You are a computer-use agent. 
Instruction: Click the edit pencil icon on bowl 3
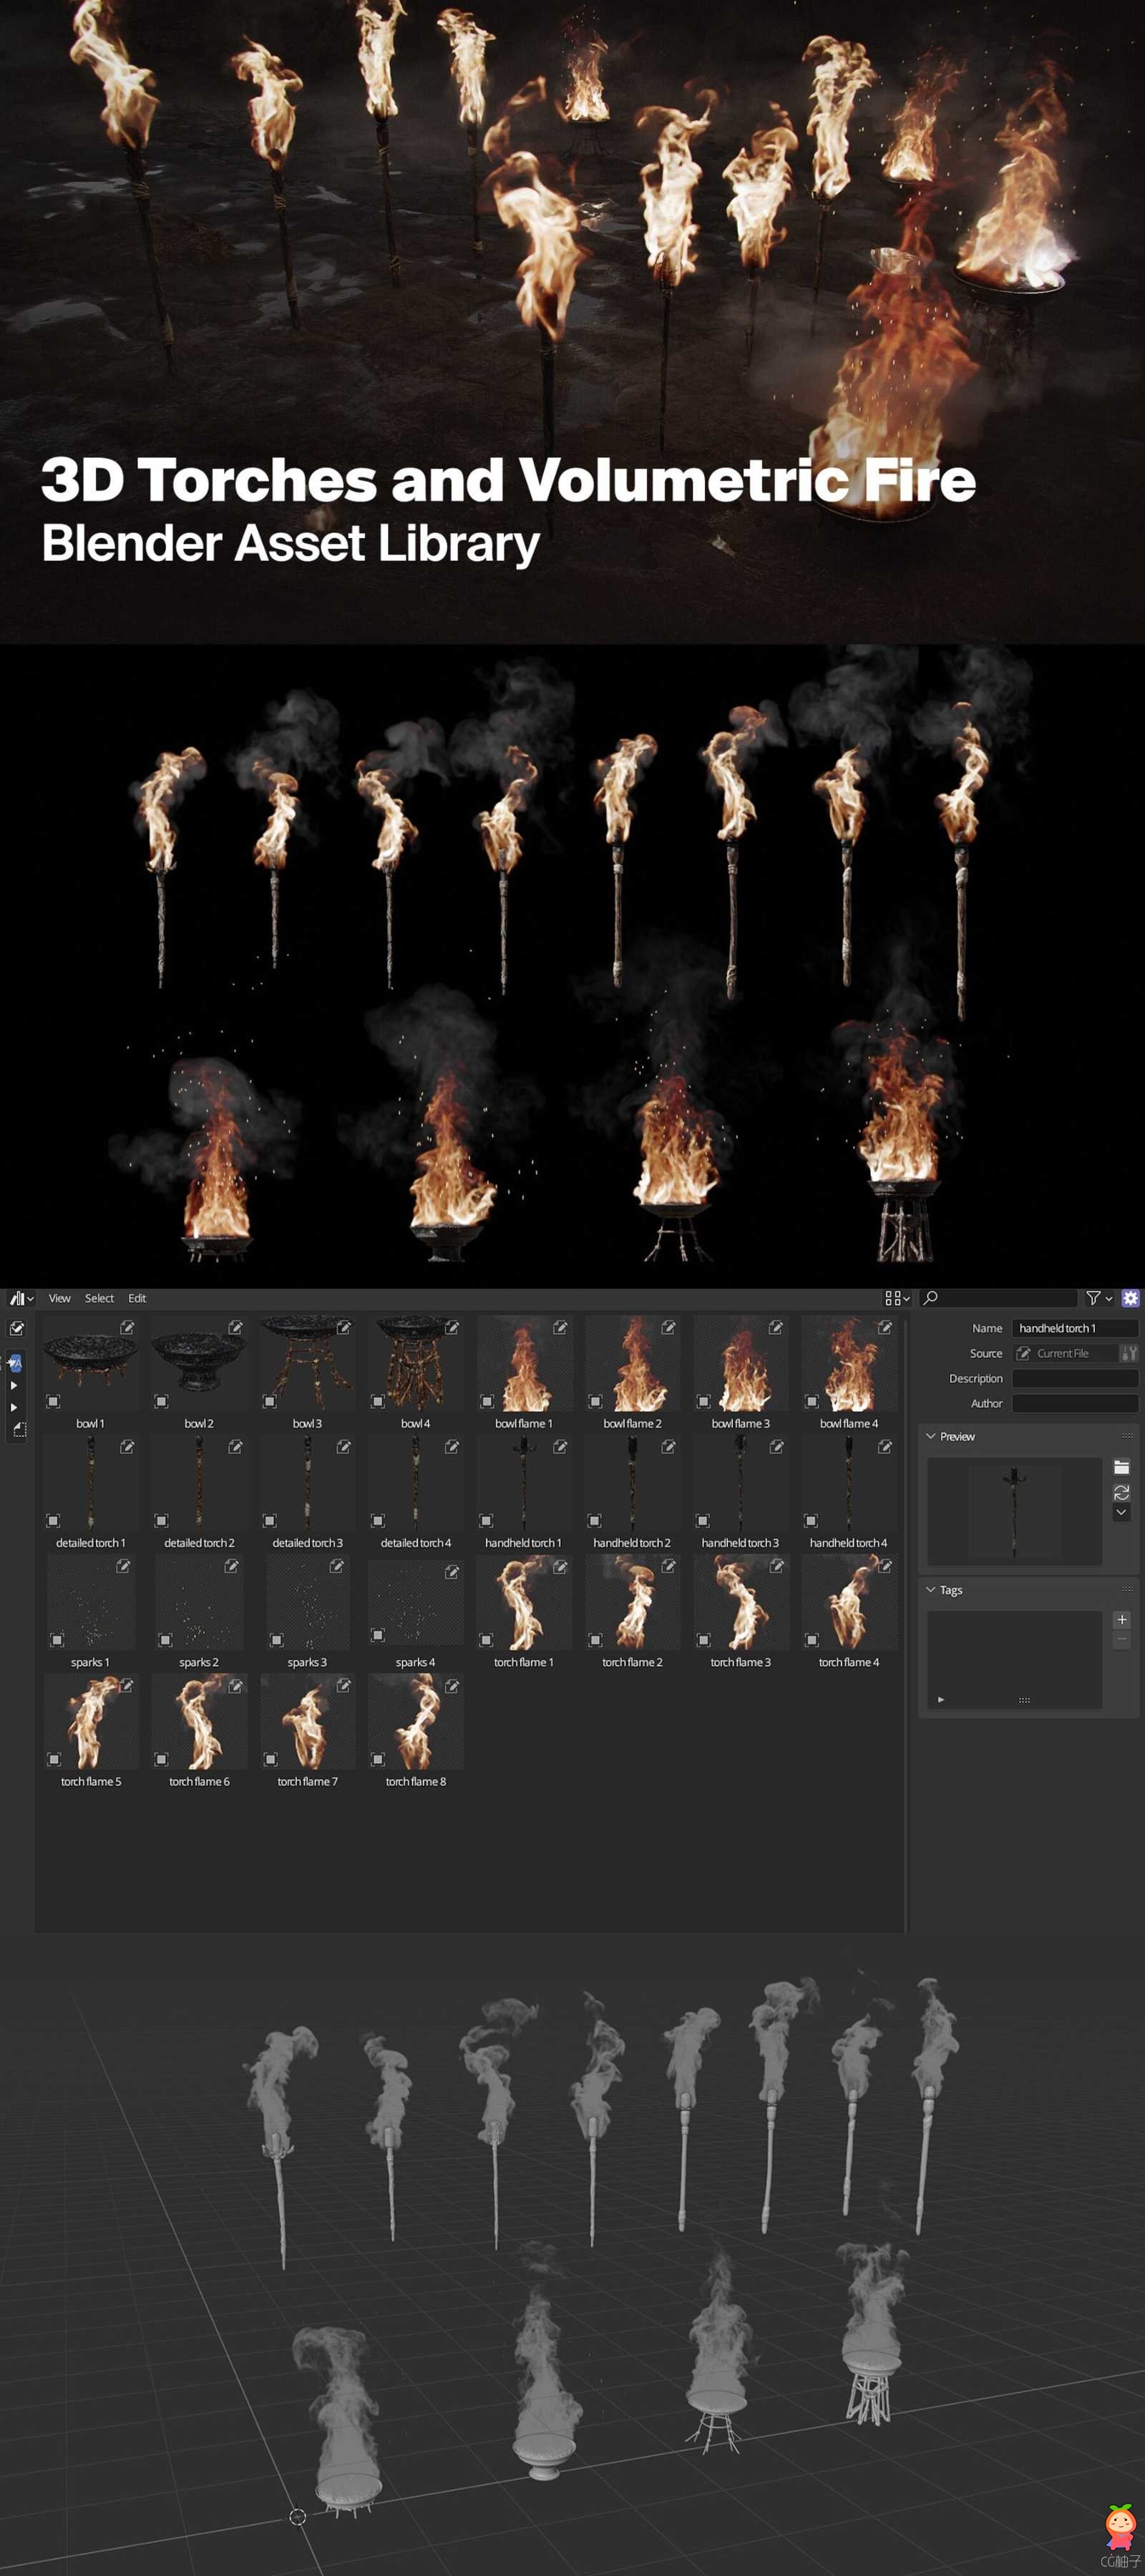tap(344, 1327)
